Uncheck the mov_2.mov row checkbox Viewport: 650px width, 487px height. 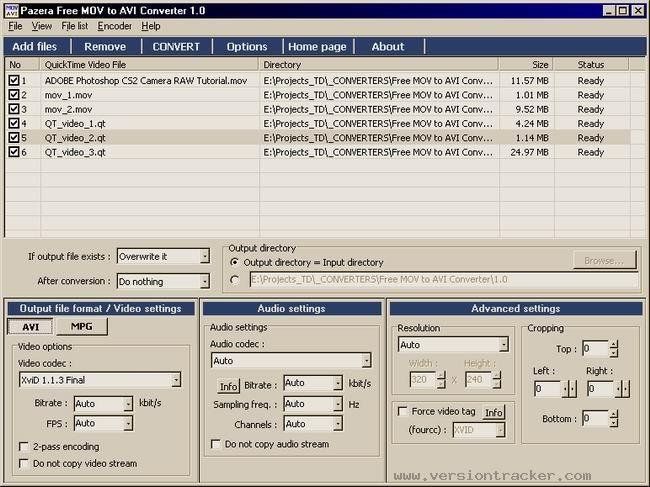pyautogui.click(x=14, y=109)
